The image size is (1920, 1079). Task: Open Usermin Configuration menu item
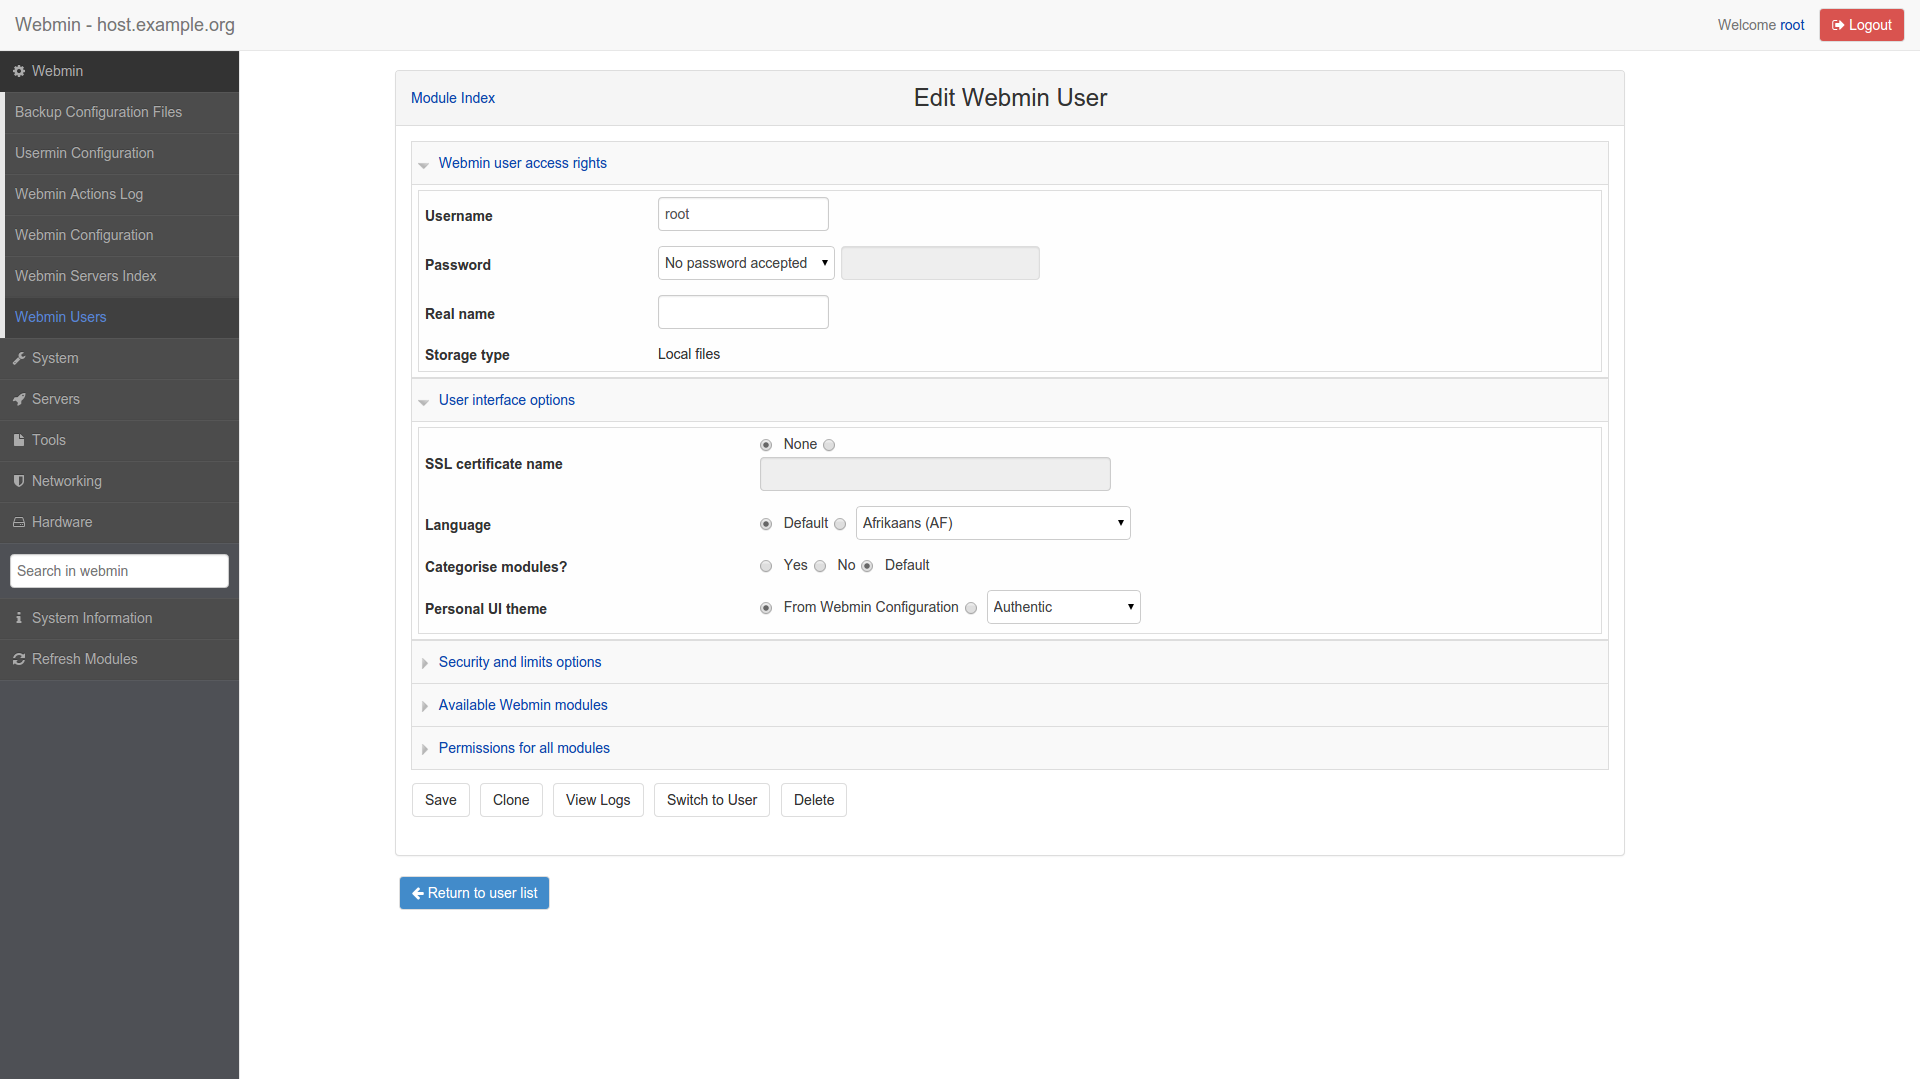pyautogui.click(x=121, y=153)
